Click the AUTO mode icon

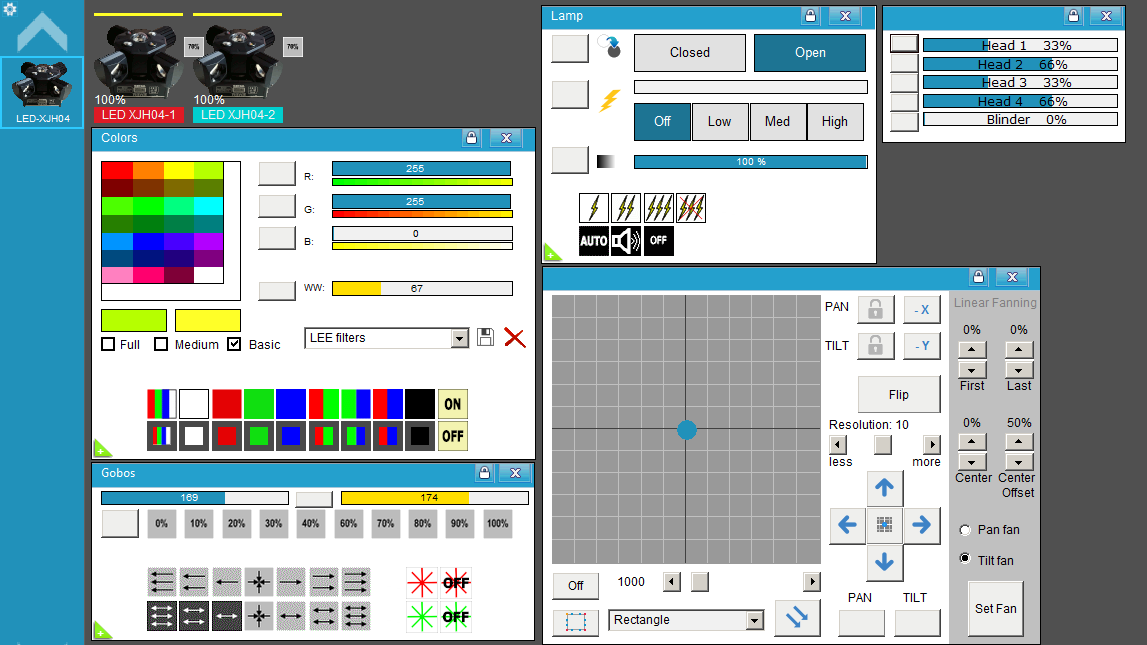[593, 241]
